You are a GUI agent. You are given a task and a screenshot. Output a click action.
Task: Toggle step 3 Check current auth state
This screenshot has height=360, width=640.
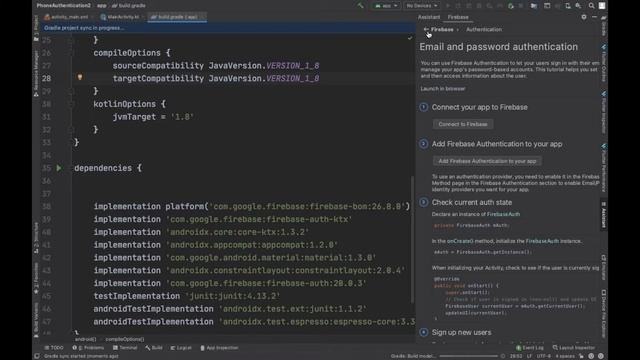[x=424, y=202]
